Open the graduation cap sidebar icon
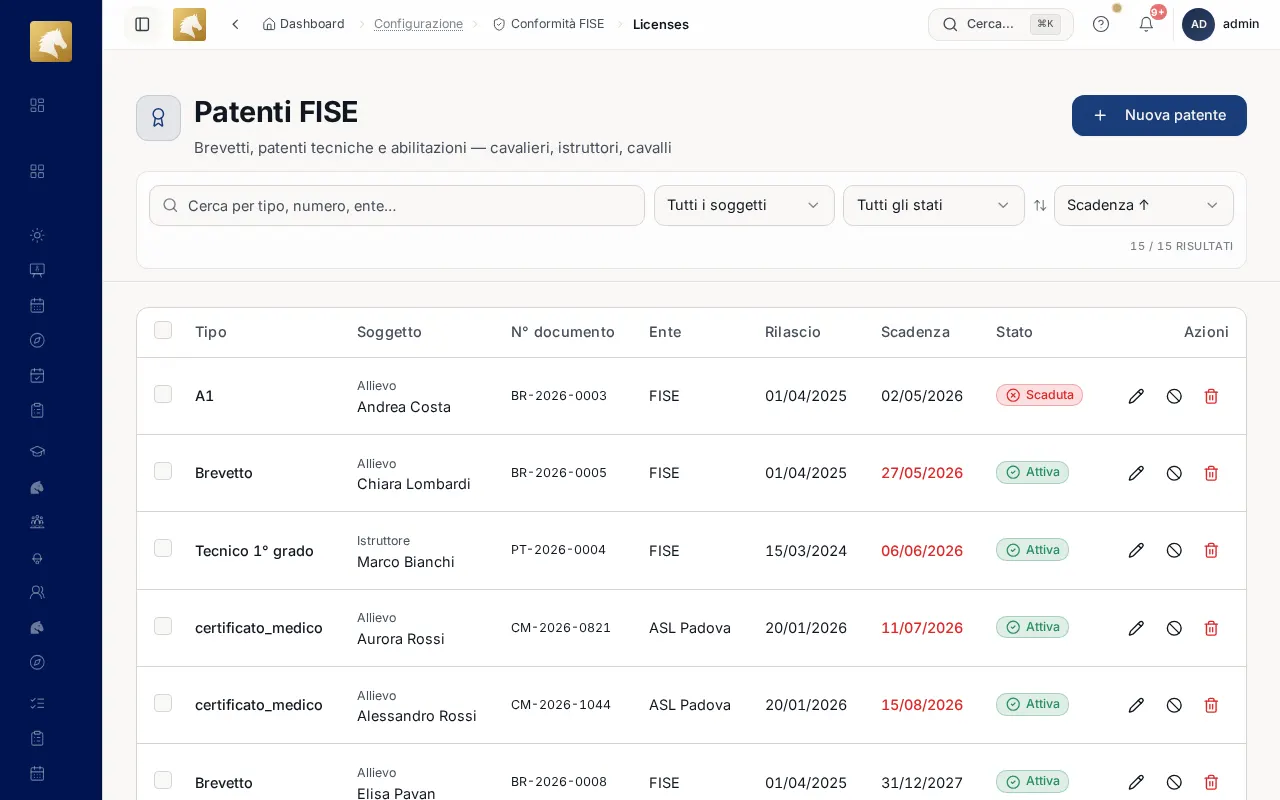Screen dimensions: 1280x800 tap(37, 451)
